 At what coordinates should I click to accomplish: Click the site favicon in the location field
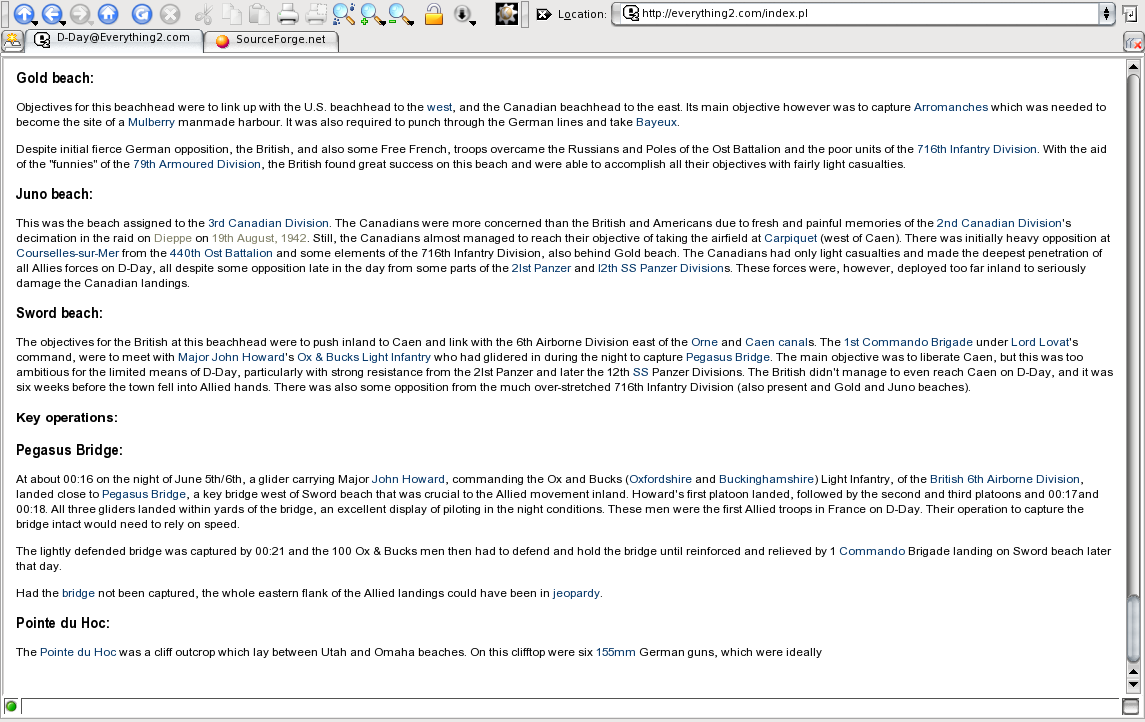(x=631, y=13)
